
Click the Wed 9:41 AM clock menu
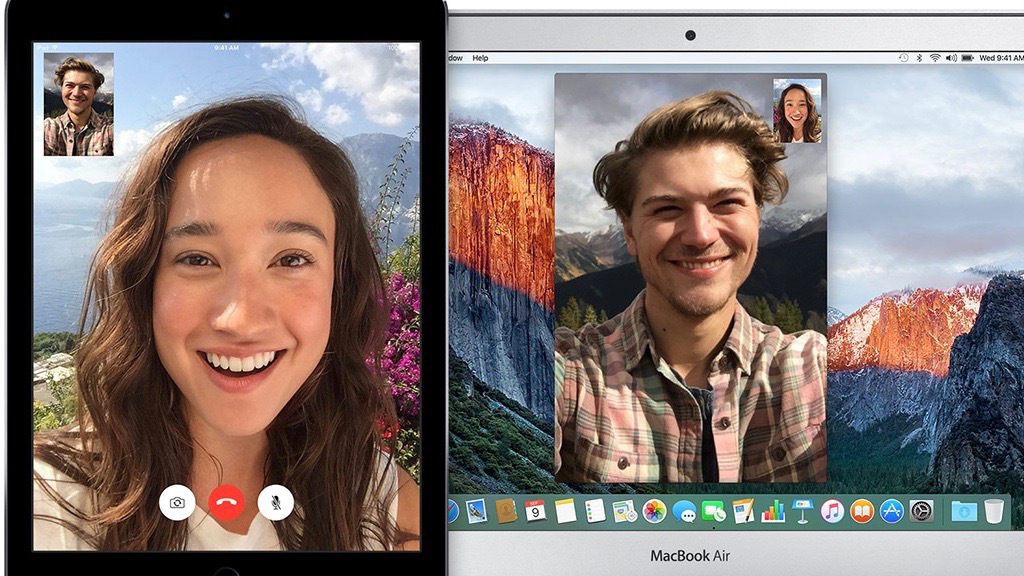point(1001,58)
